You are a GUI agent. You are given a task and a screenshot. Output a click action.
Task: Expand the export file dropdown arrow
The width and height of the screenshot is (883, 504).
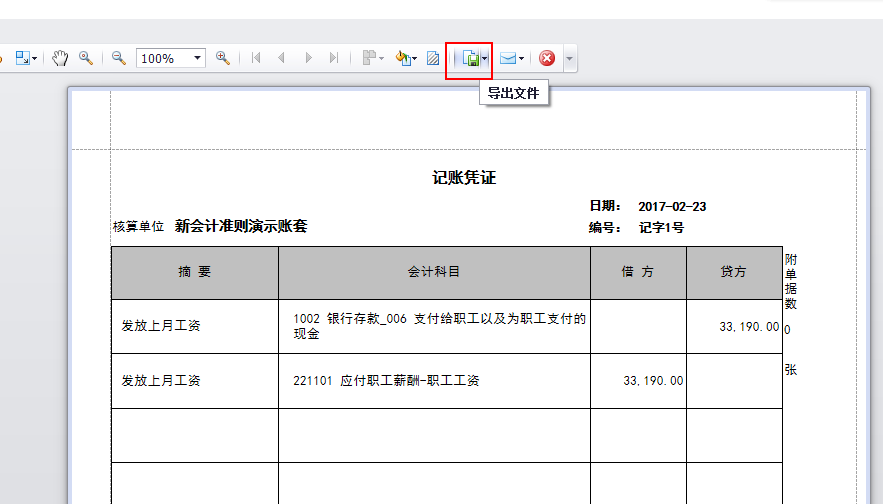485,59
